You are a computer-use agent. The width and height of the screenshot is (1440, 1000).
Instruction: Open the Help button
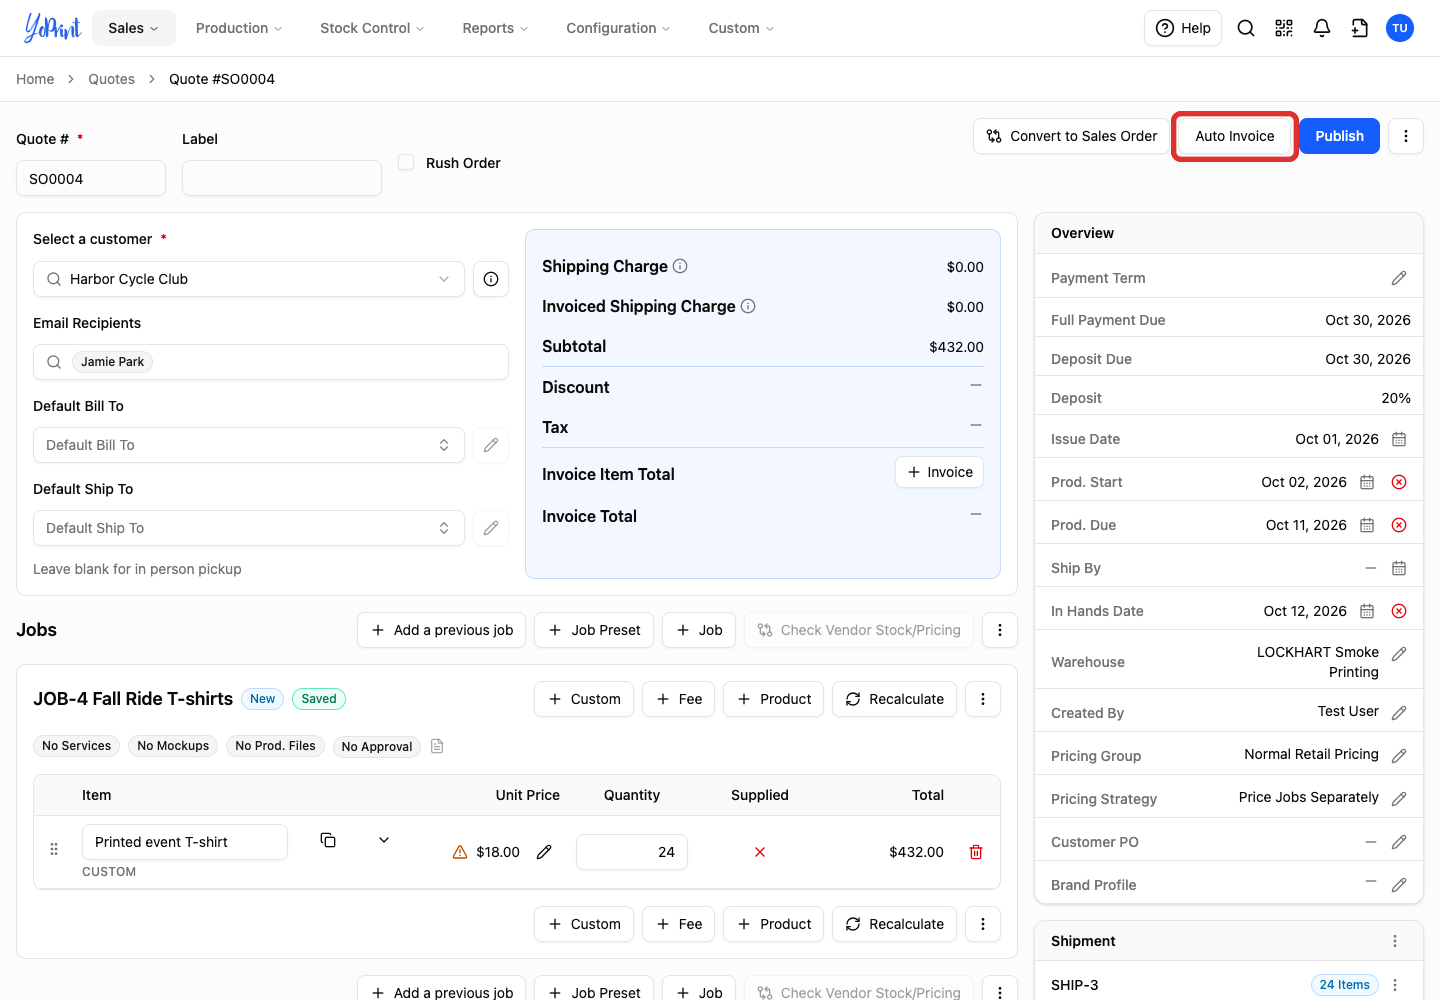pos(1183,28)
